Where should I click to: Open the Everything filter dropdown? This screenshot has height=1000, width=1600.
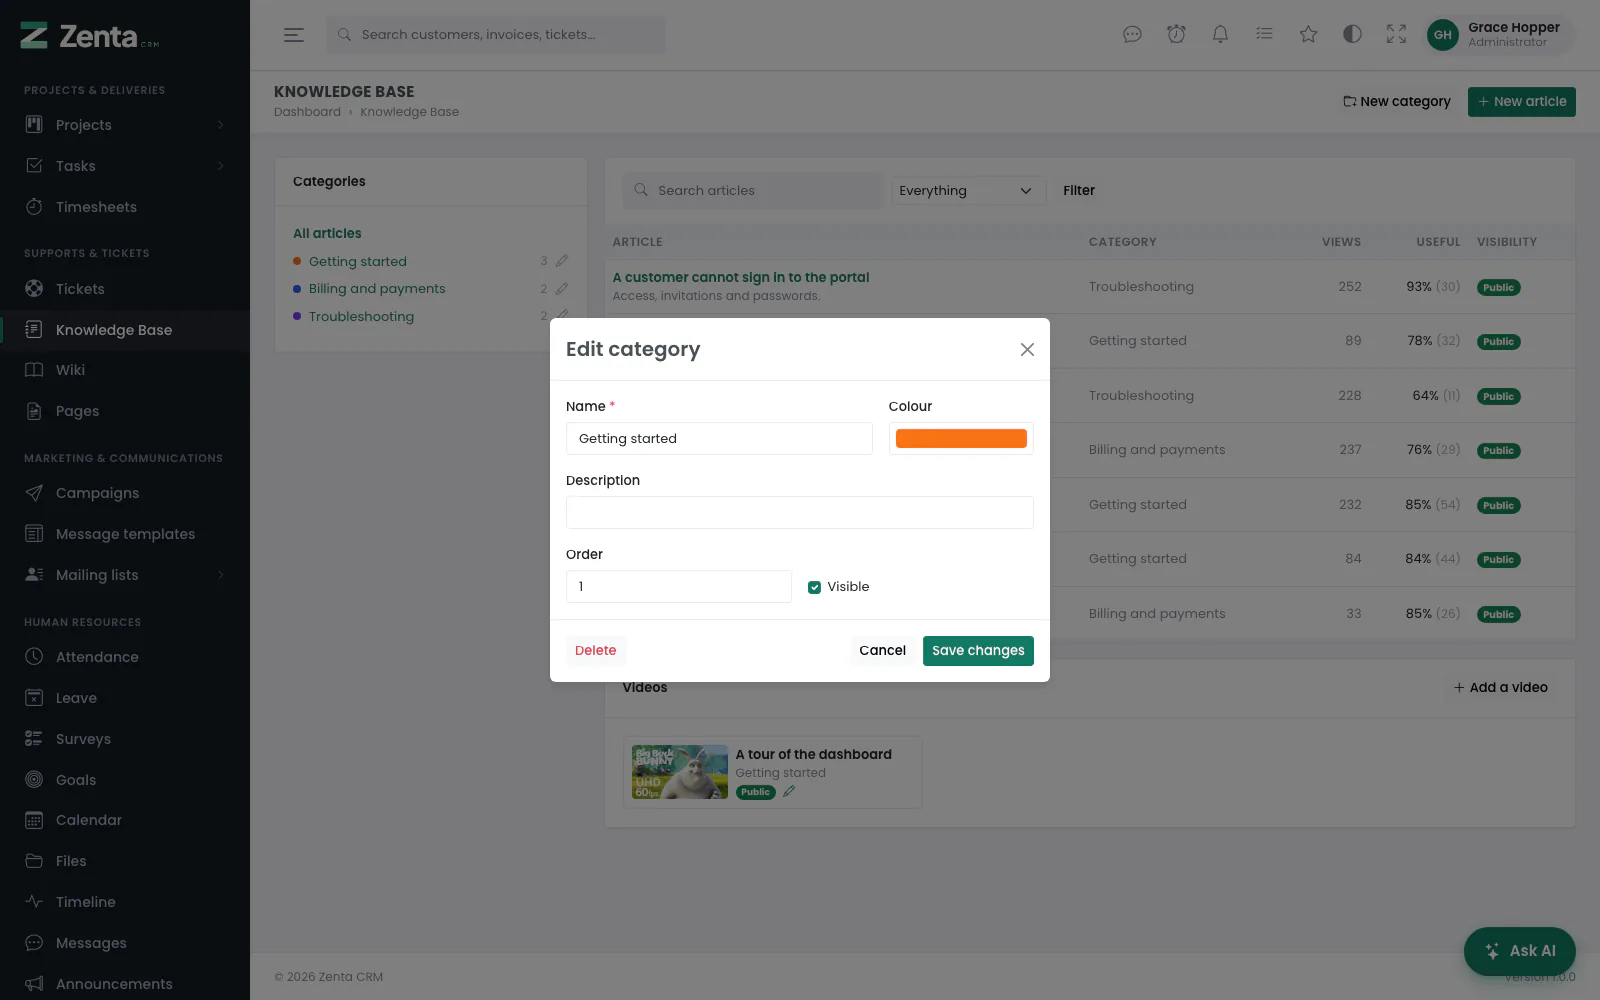pyautogui.click(x=968, y=190)
